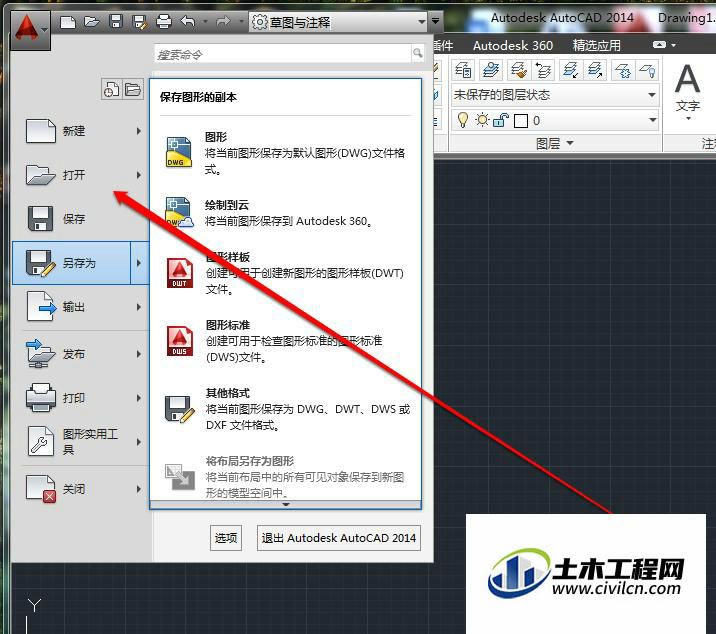Click the Save As quick access icon
716x634 pixels.
140,22
